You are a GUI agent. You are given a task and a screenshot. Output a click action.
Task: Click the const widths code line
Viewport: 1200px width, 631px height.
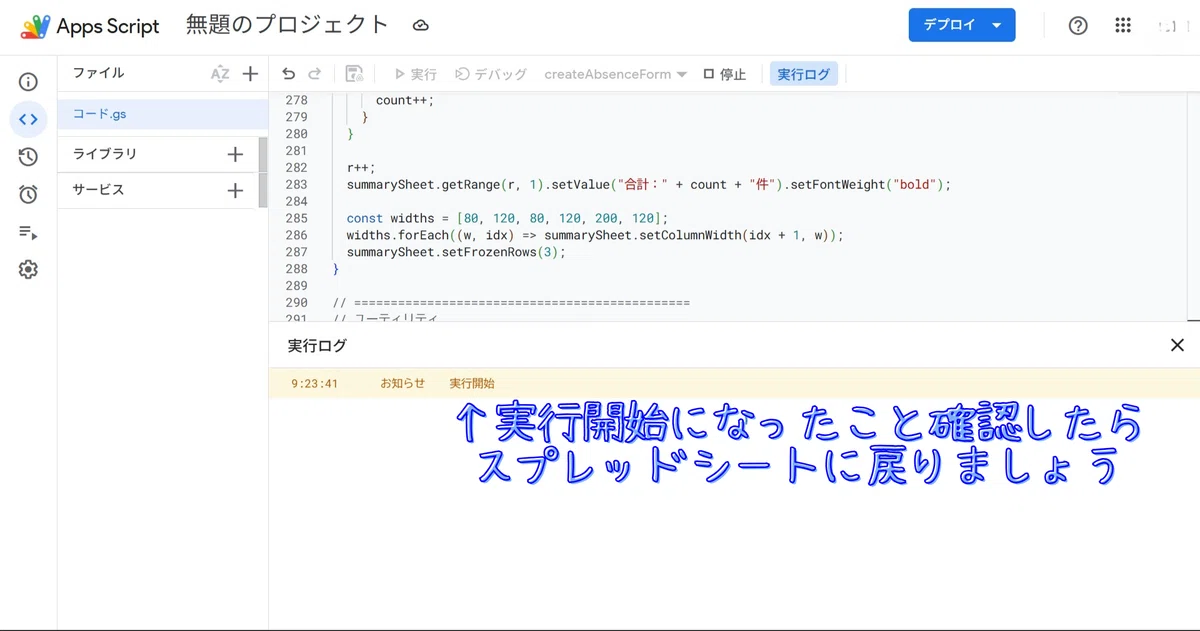point(507,218)
